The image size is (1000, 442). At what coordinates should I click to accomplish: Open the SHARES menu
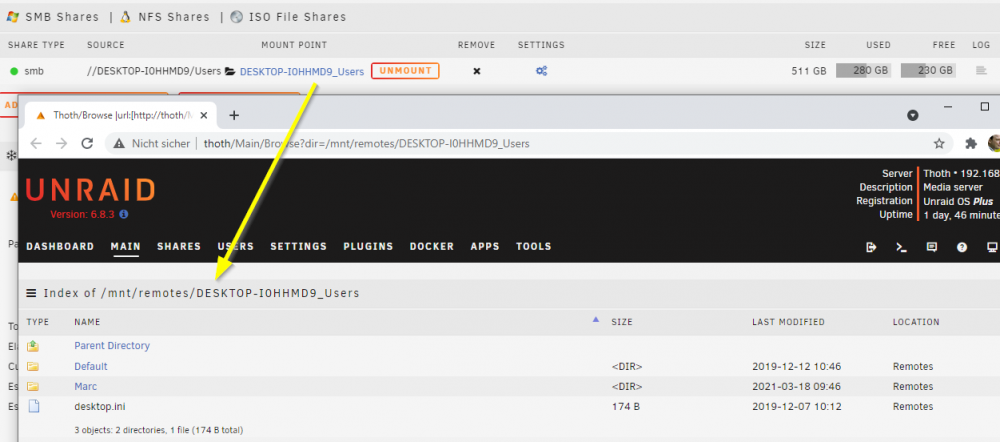[x=179, y=246]
